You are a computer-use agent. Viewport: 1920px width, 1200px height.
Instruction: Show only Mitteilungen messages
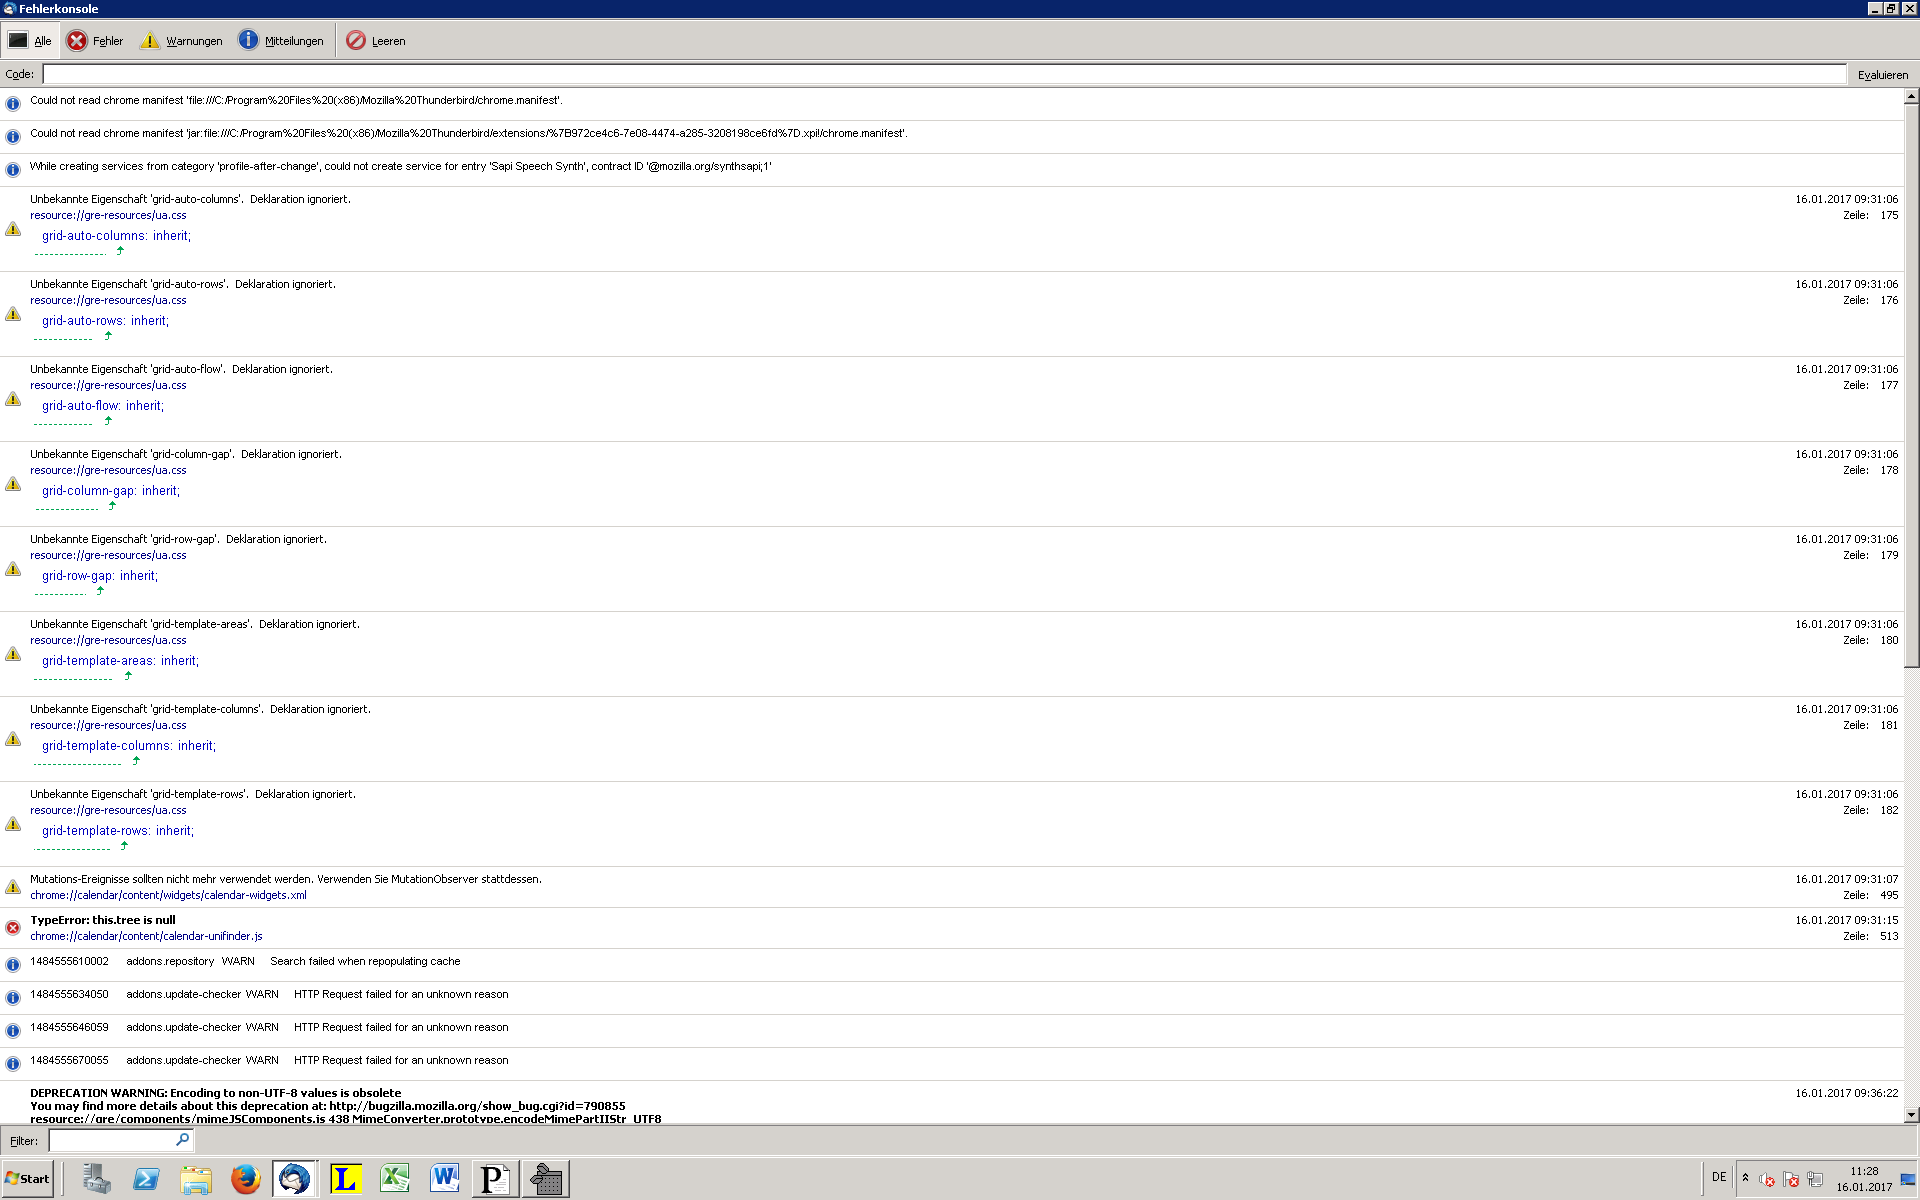coord(281,41)
